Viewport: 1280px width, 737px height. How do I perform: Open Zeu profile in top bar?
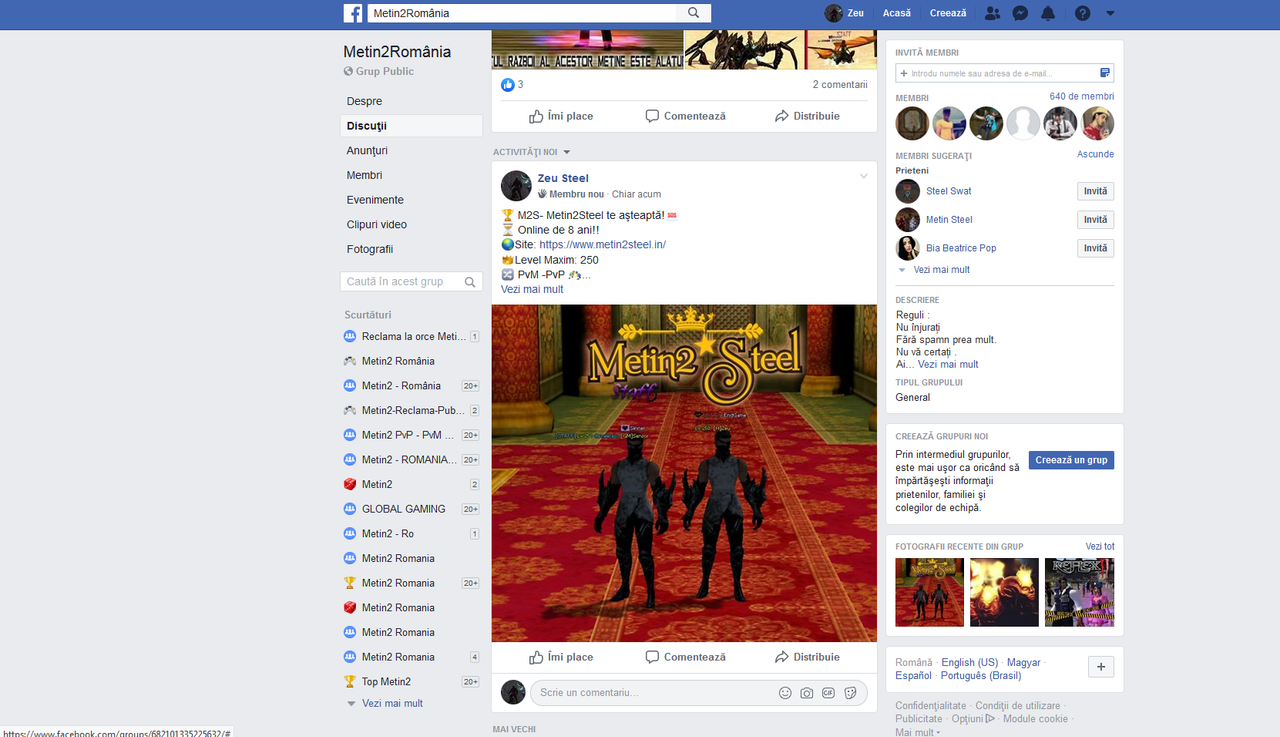point(844,13)
